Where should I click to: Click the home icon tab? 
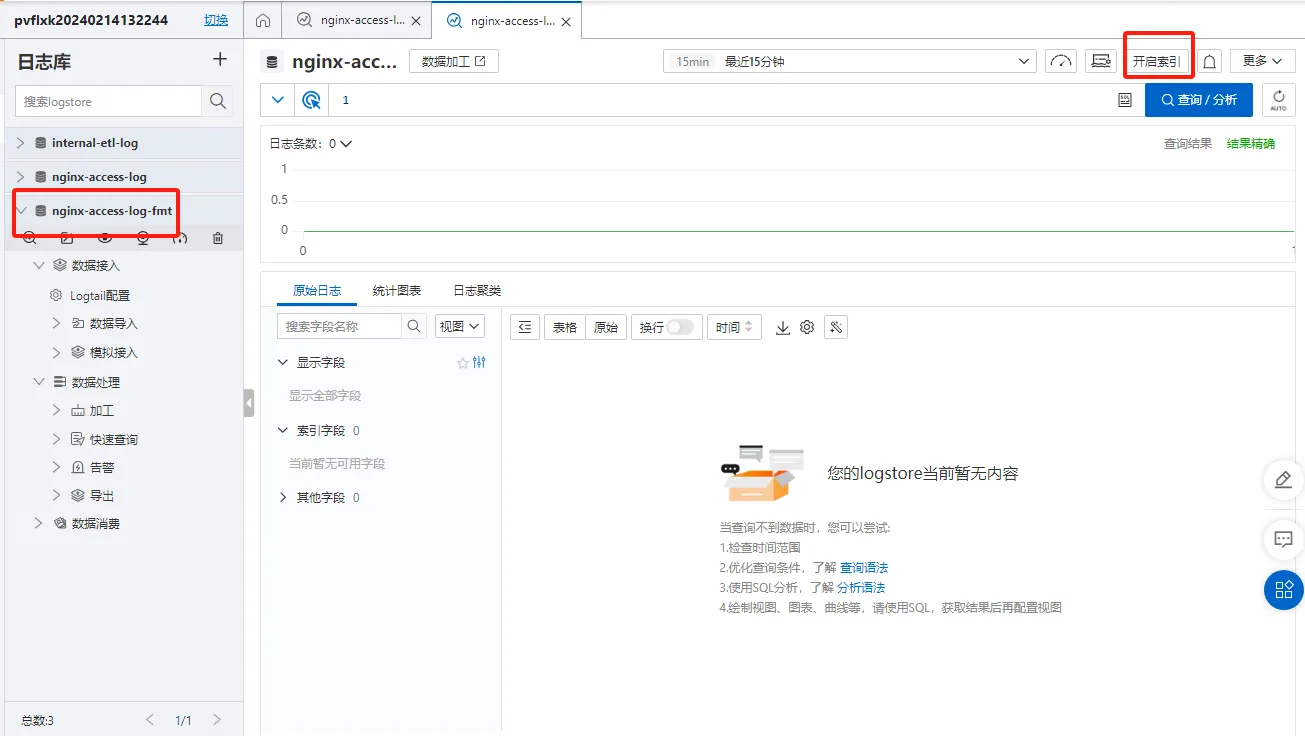[262, 20]
